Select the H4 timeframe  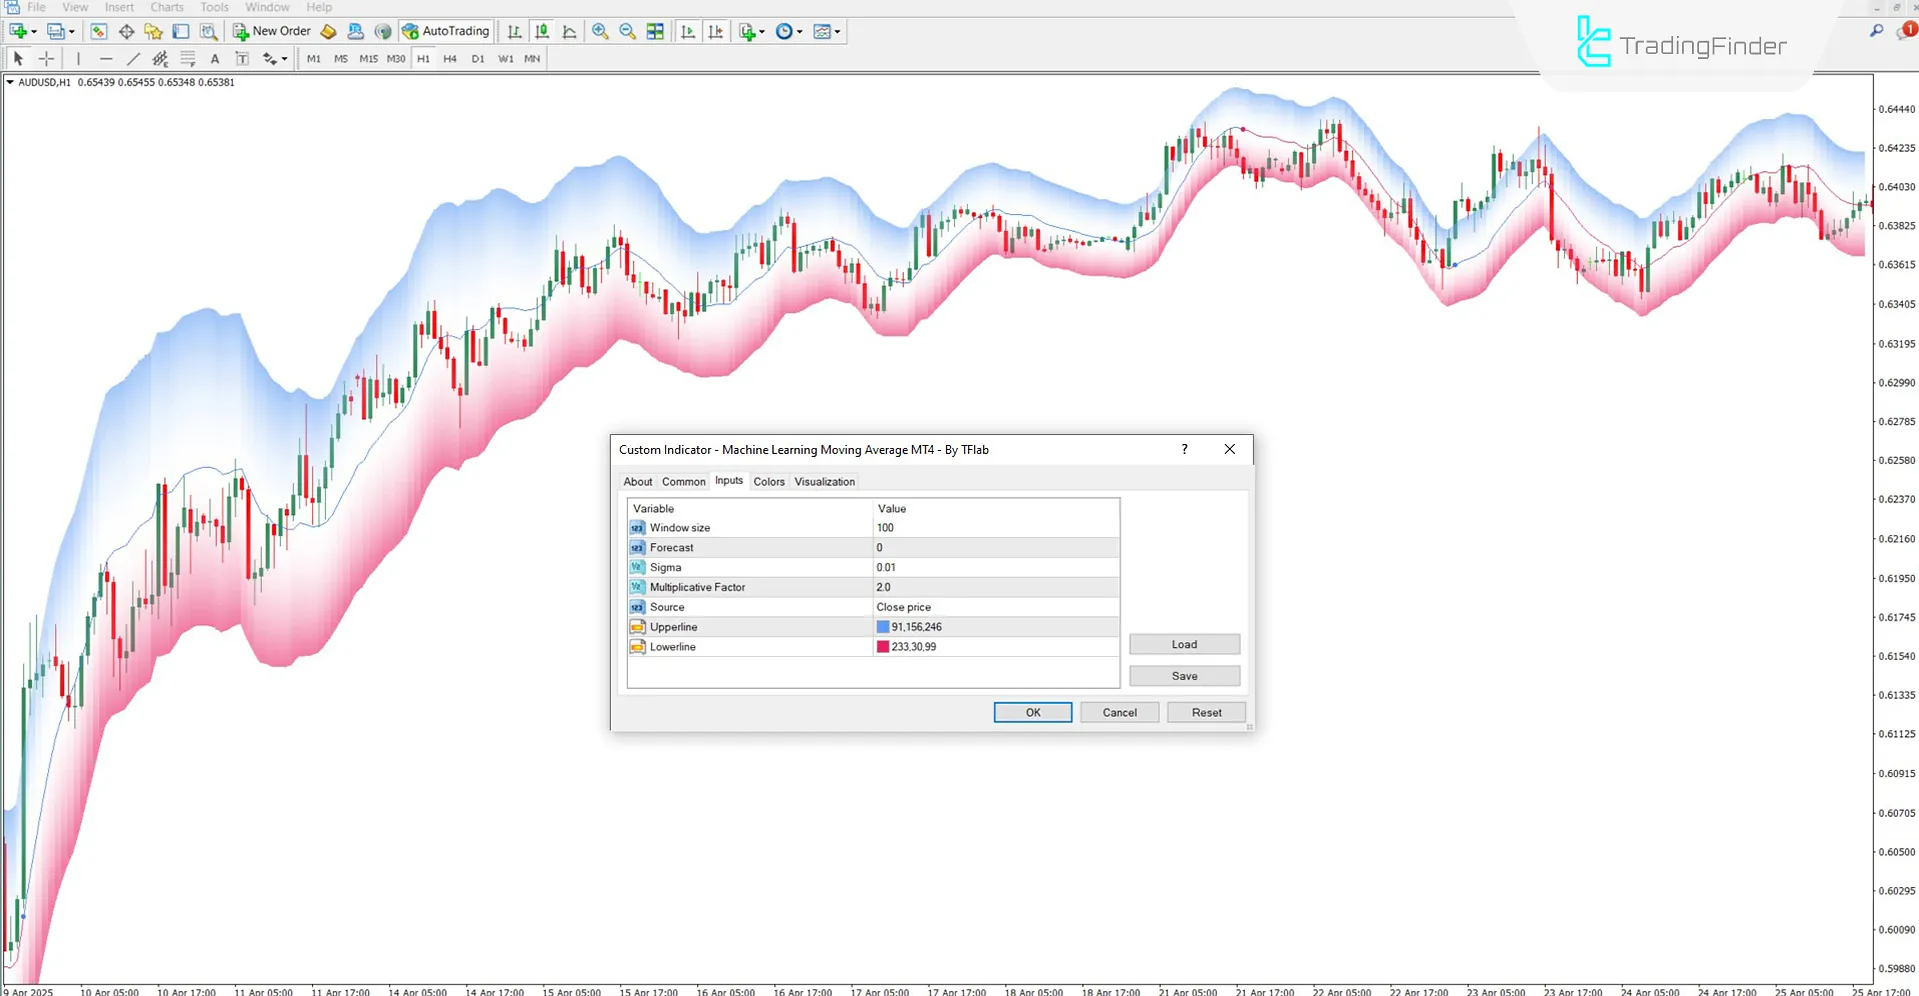coord(450,58)
